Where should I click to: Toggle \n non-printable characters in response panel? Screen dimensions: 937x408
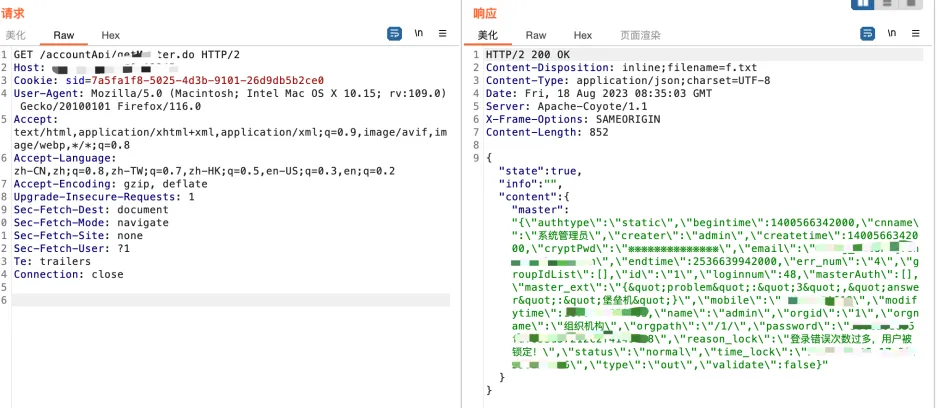[892, 34]
